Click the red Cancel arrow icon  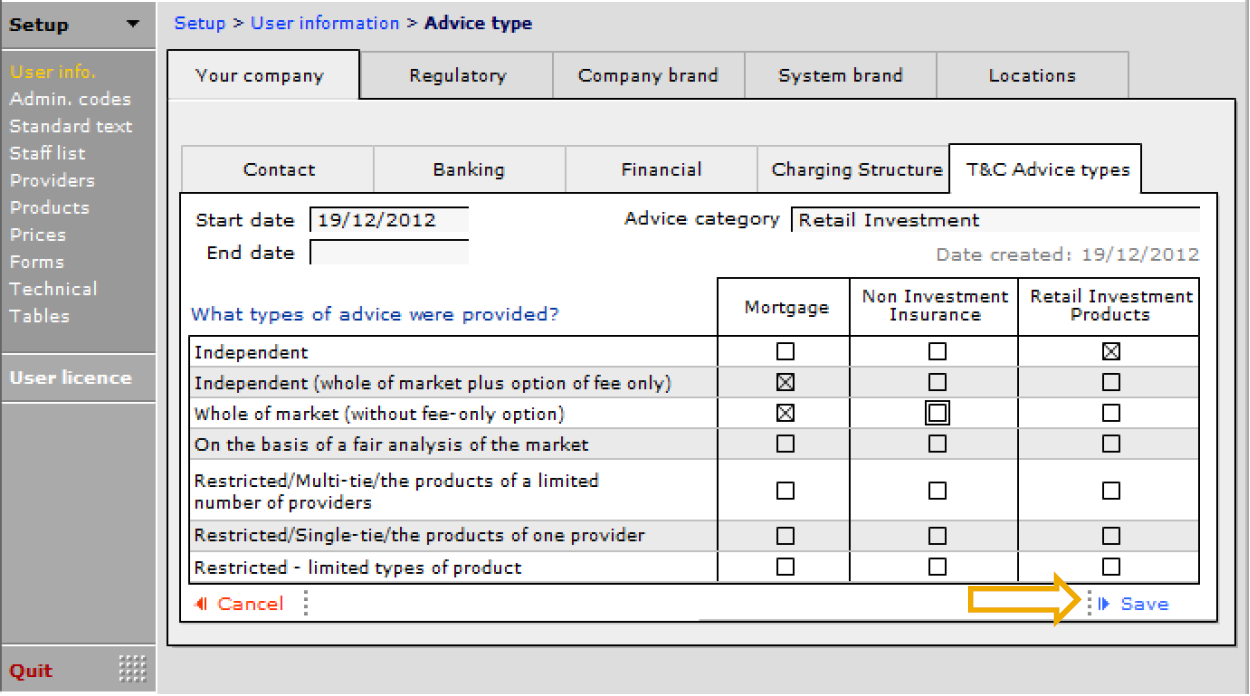click(201, 604)
